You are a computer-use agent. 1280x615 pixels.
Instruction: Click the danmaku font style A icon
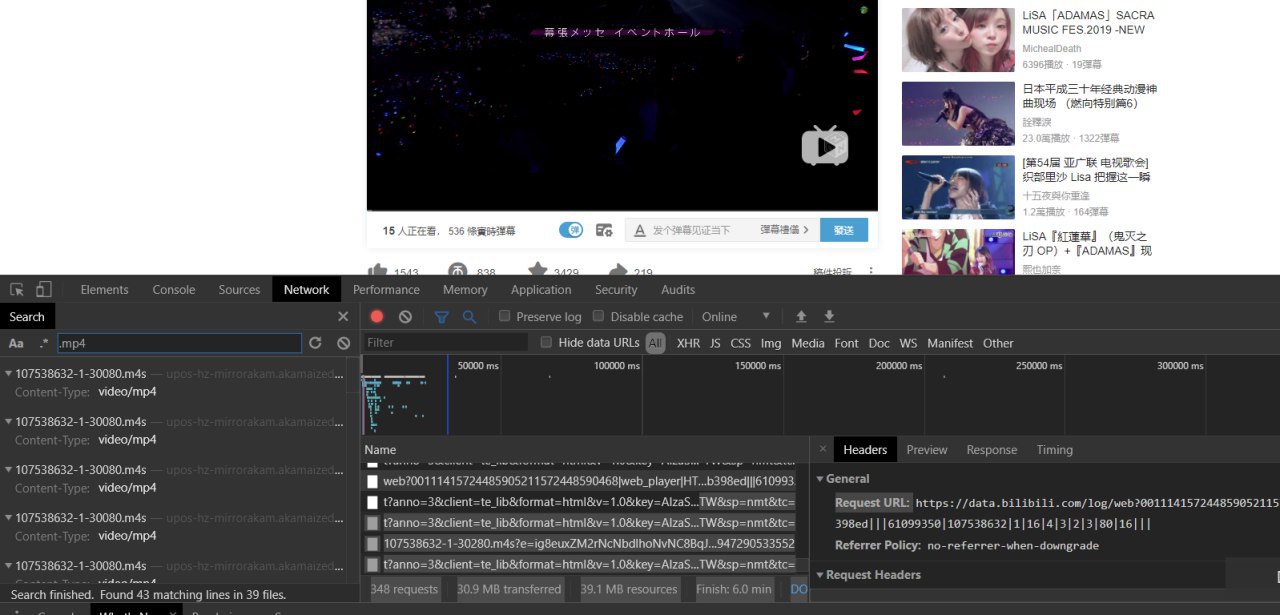640,231
